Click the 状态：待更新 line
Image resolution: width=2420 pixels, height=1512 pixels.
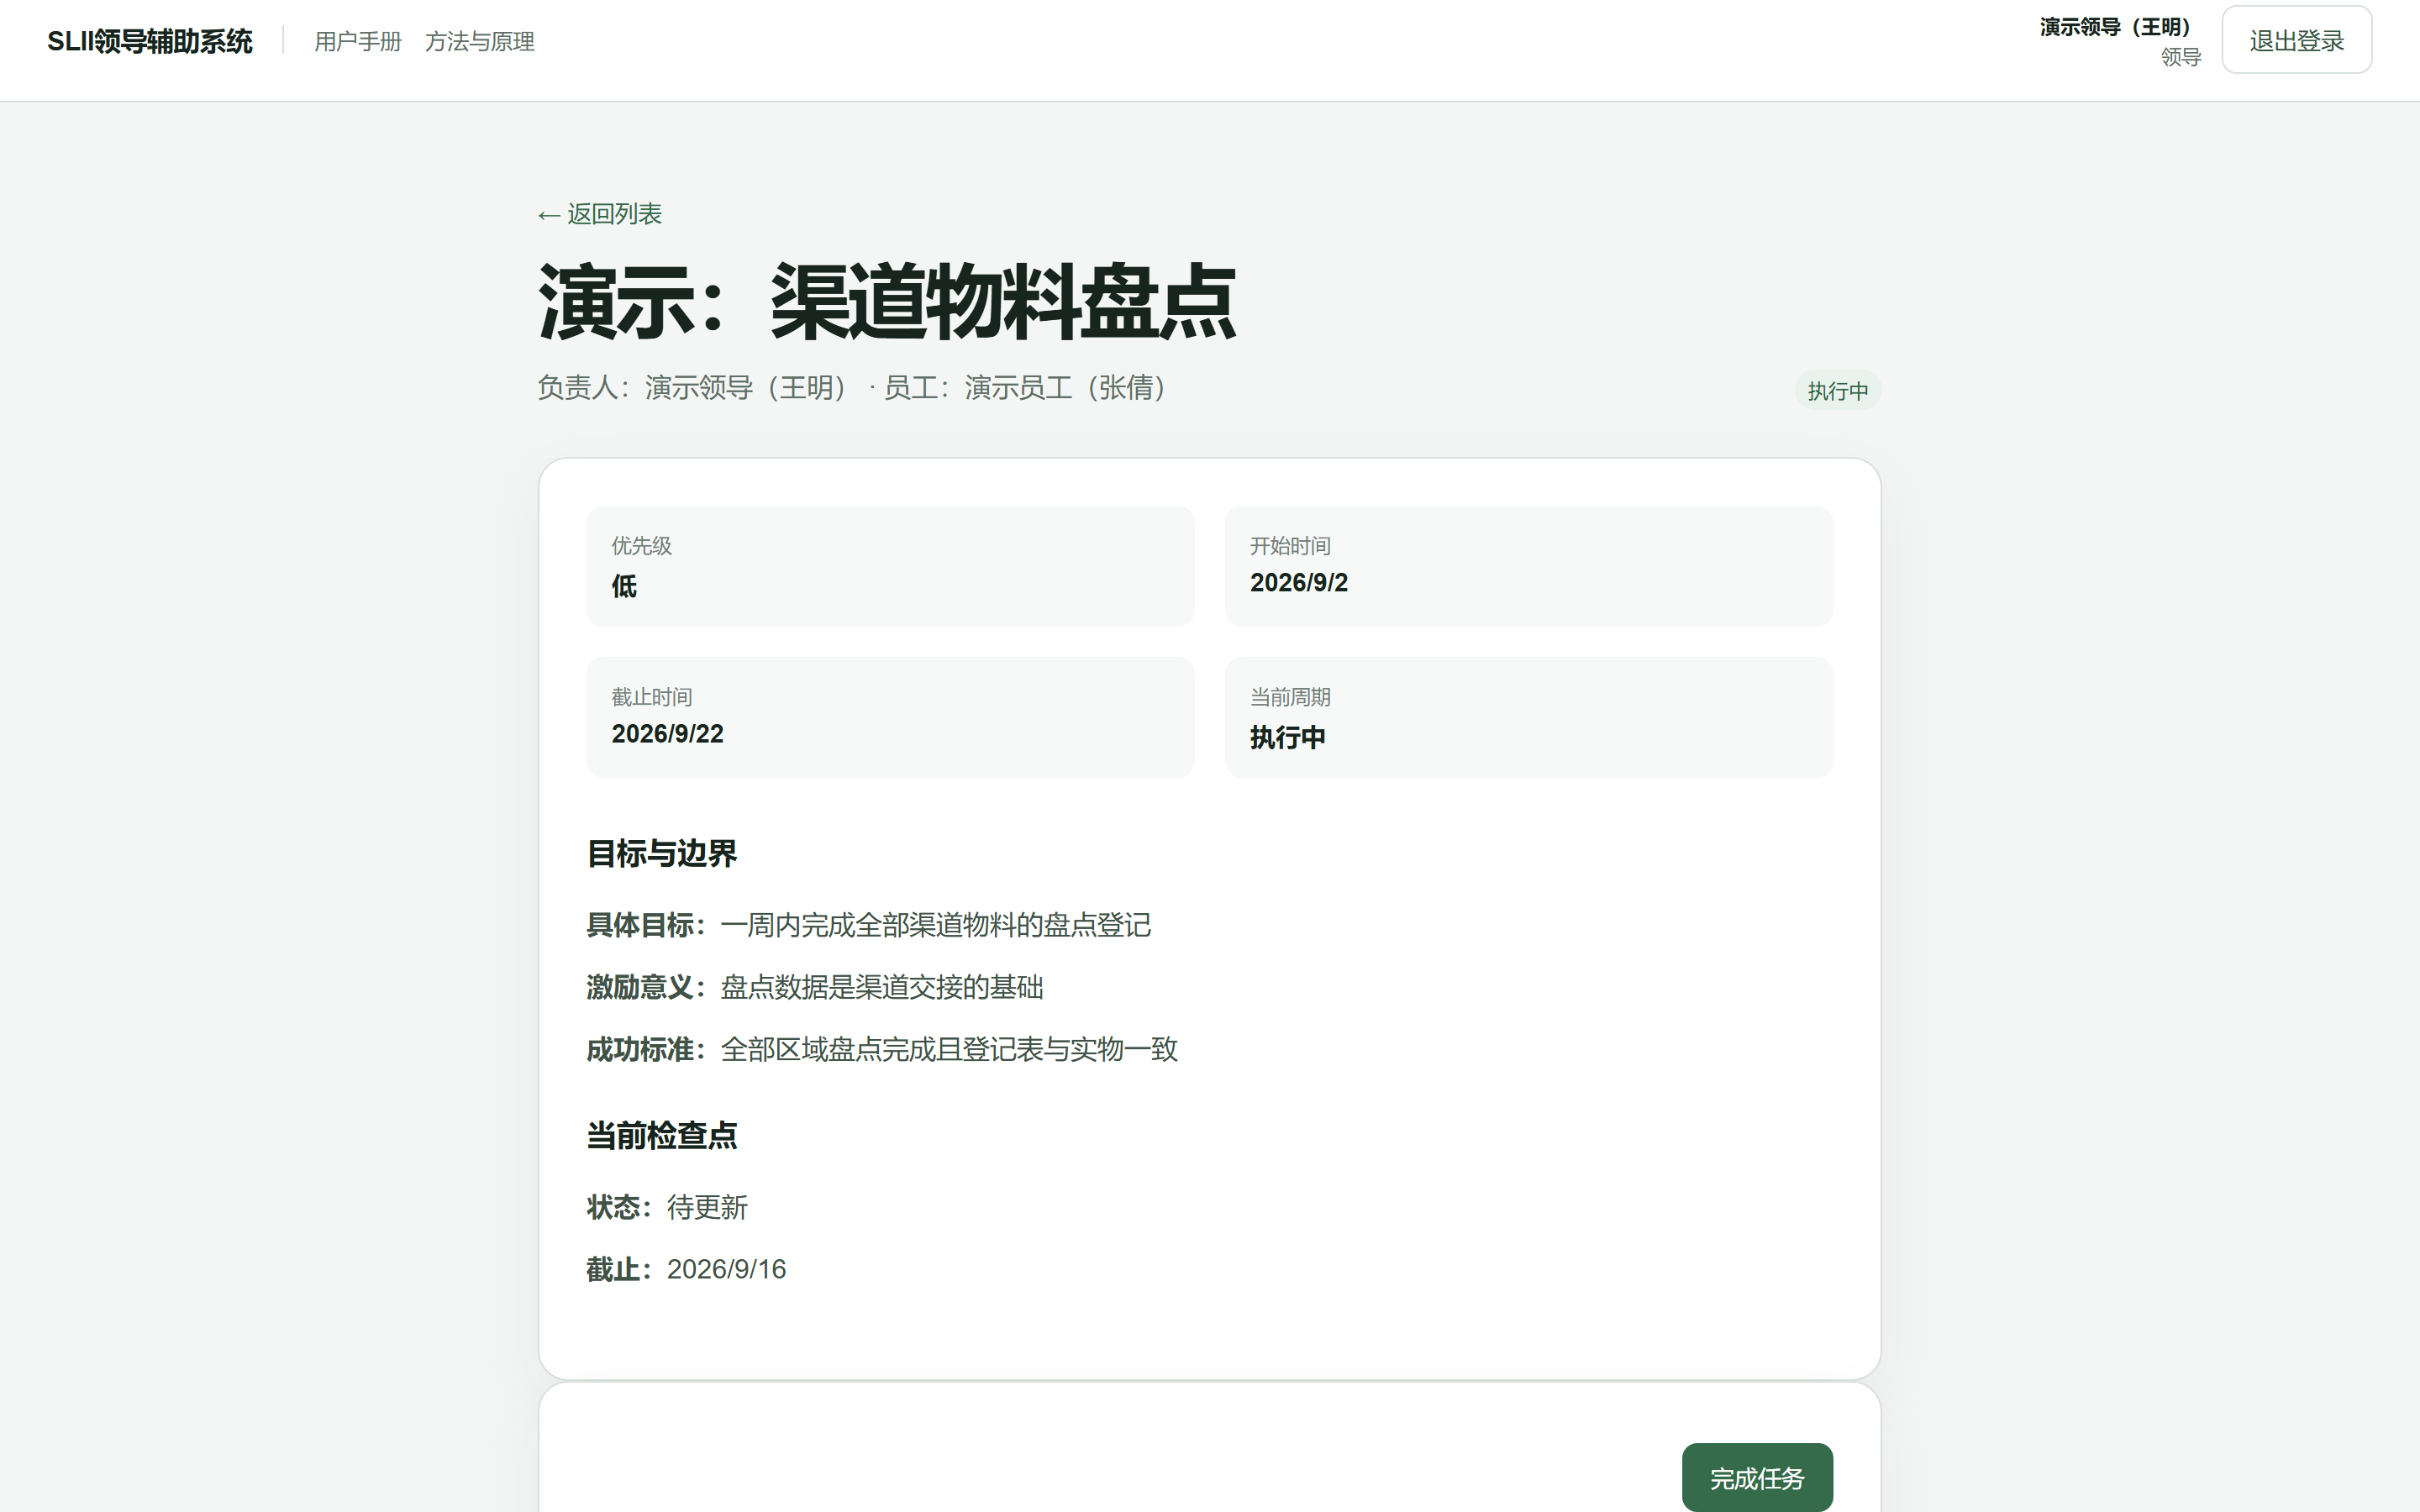(667, 1207)
